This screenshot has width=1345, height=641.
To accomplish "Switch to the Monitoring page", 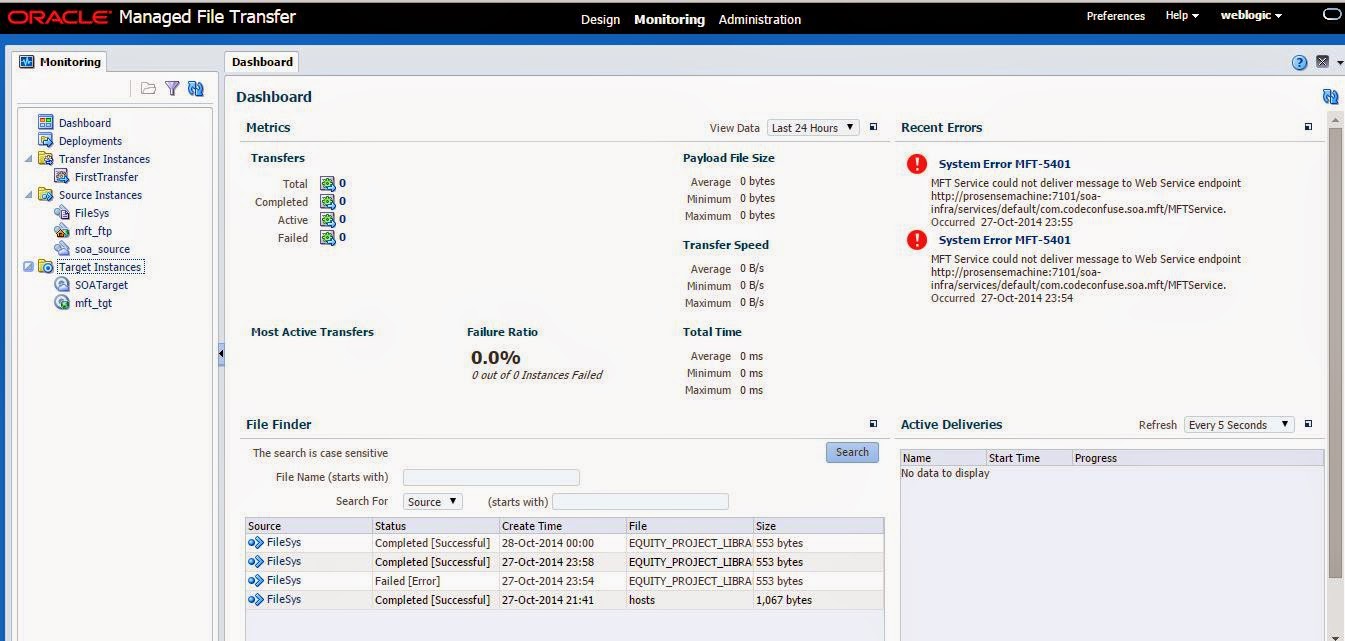I will (669, 19).
